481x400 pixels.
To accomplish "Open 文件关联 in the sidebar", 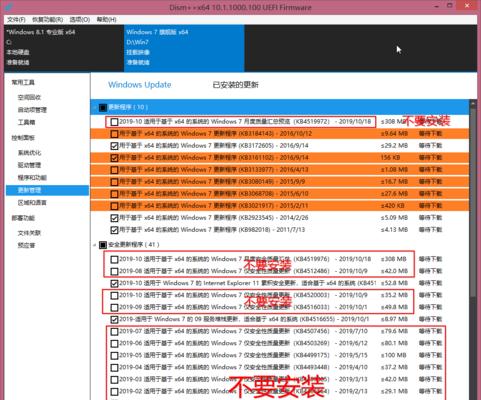I will pos(29,233).
